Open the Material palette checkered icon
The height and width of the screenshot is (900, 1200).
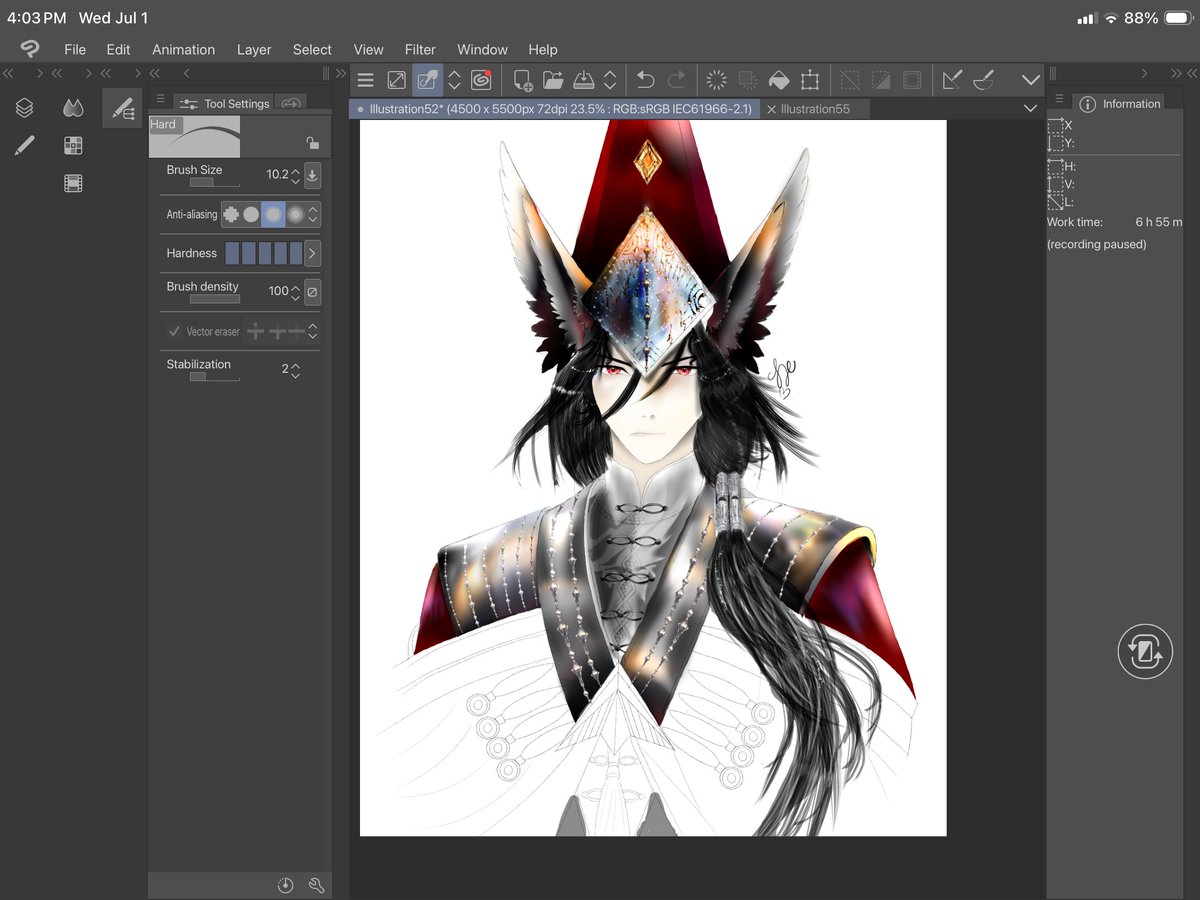[73, 146]
